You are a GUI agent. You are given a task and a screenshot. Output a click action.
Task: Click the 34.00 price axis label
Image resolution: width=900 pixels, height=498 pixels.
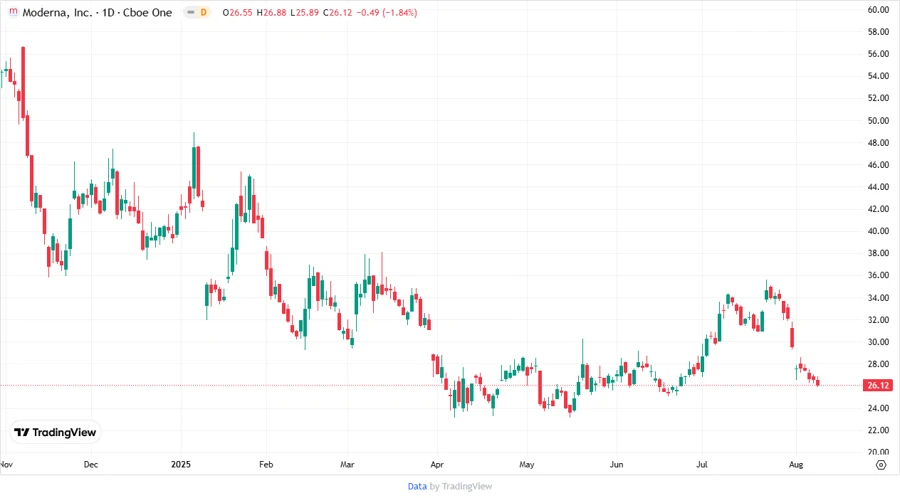coord(878,298)
